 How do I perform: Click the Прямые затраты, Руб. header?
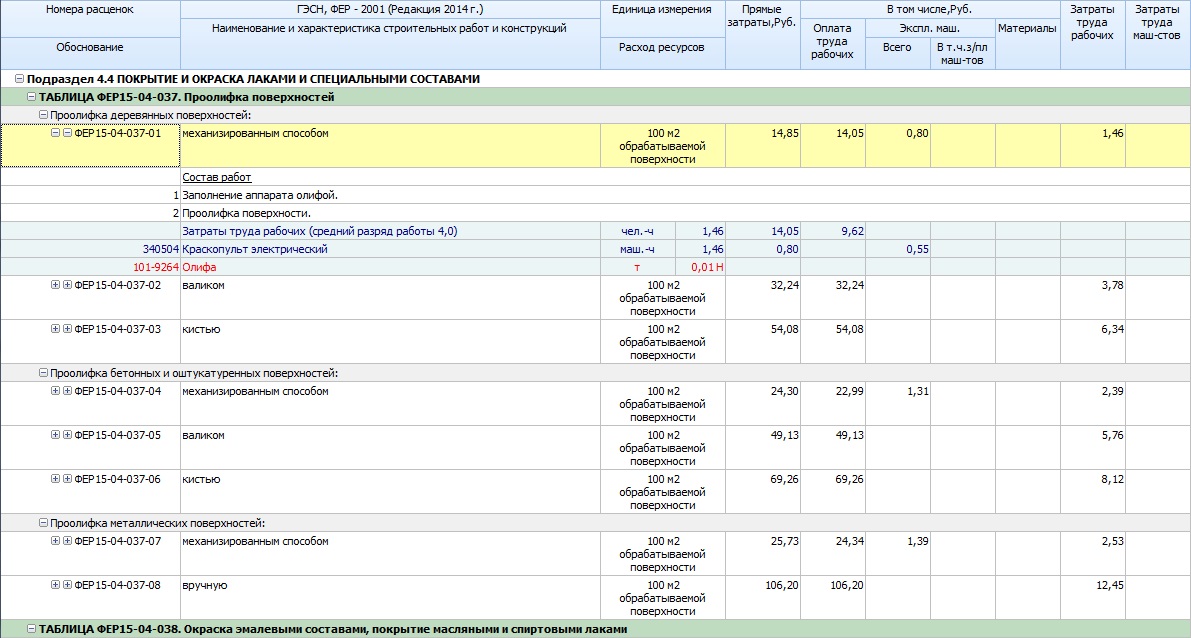pyautogui.click(x=763, y=35)
